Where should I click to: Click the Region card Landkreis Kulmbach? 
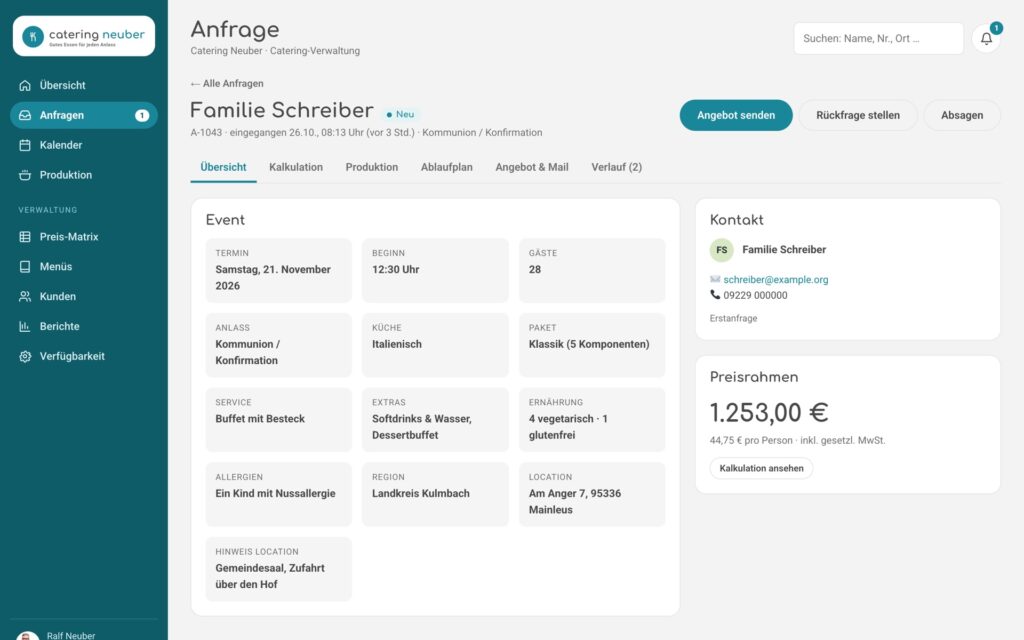click(x=435, y=494)
